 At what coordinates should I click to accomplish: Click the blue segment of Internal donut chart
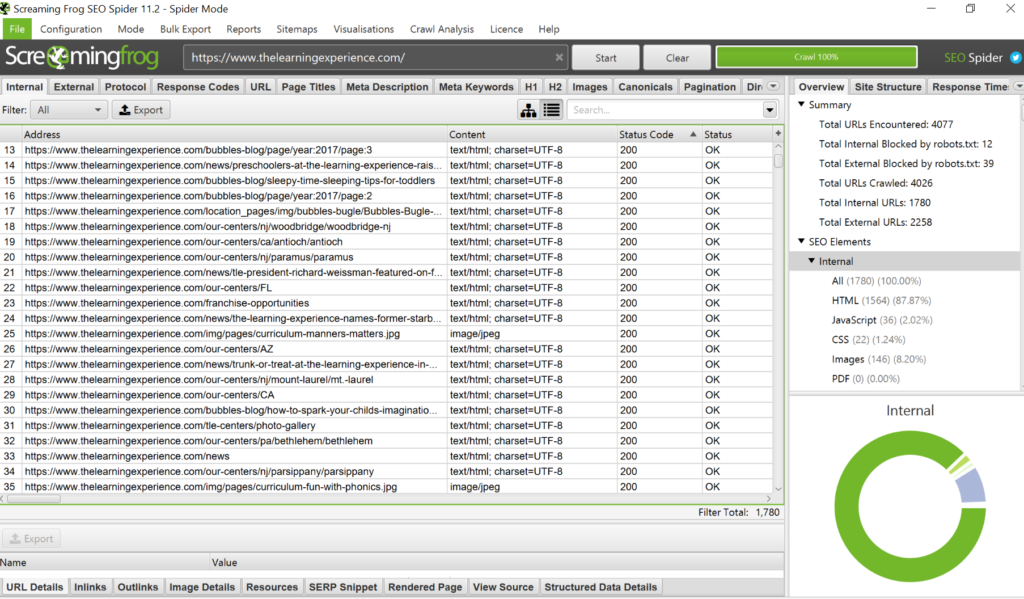click(971, 487)
